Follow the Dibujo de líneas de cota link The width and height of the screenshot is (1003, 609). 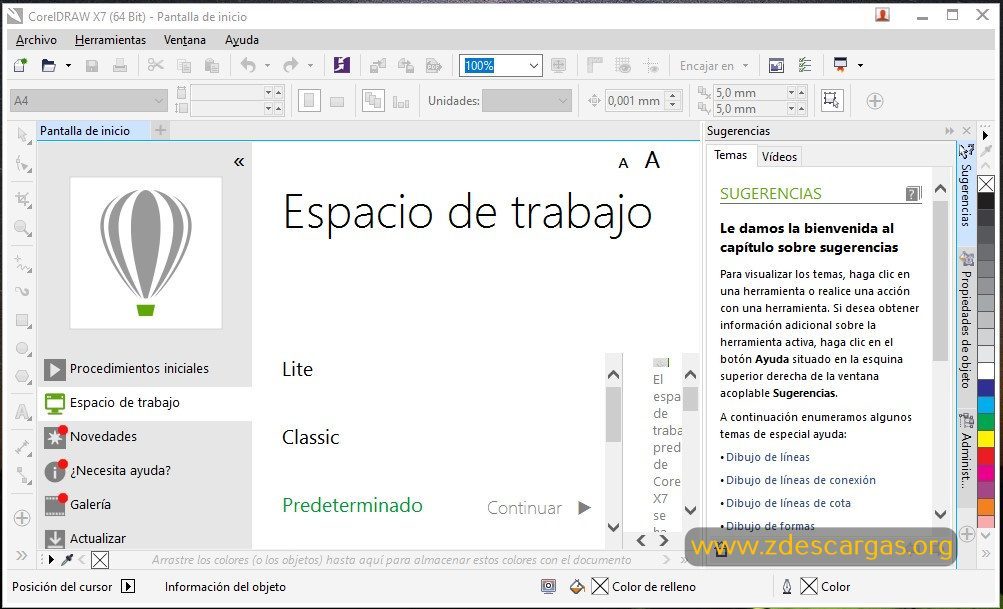(788, 503)
